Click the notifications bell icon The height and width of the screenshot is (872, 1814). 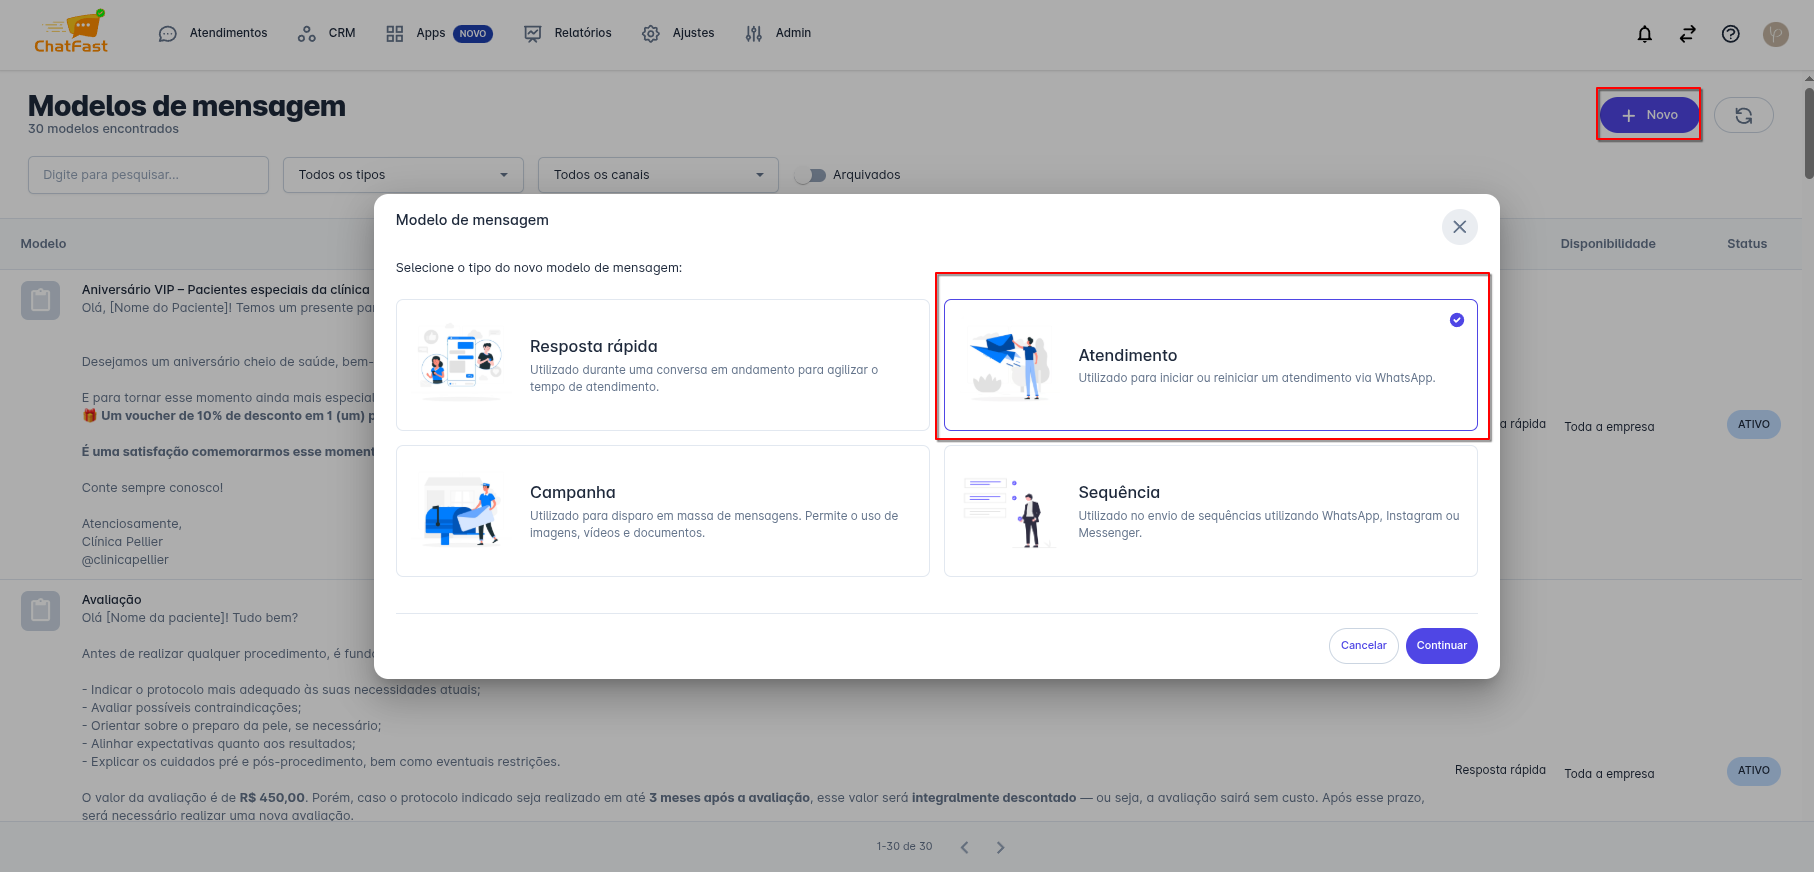tap(1644, 34)
